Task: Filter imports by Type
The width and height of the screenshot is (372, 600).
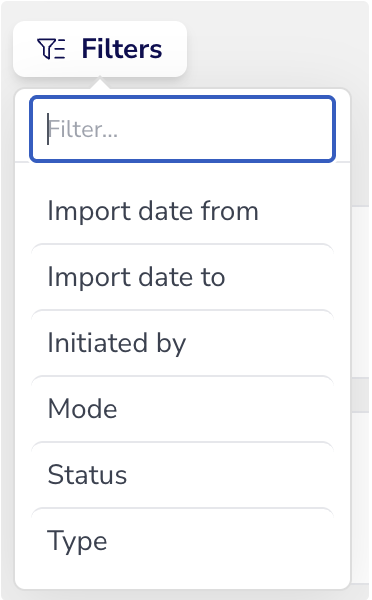Action: pos(183,541)
